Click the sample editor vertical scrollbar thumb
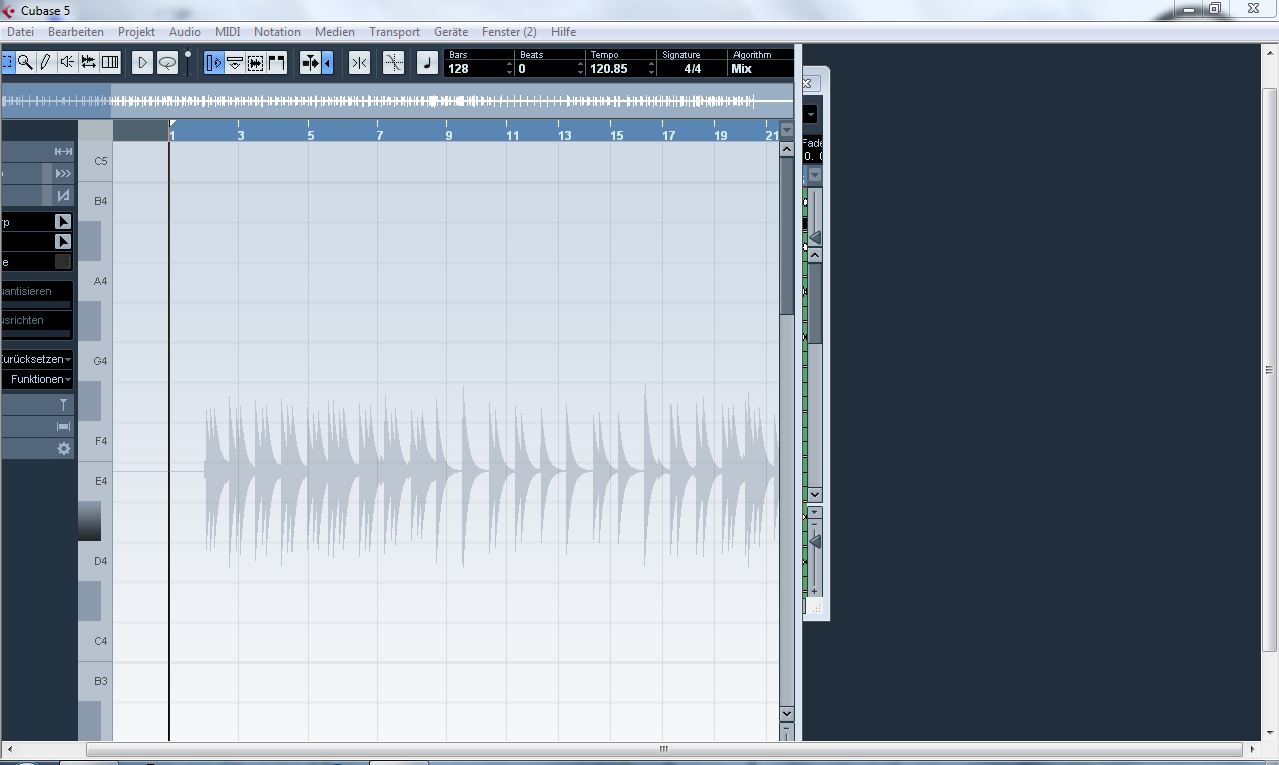Screen dimensions: 1279x765 point(787,235)
